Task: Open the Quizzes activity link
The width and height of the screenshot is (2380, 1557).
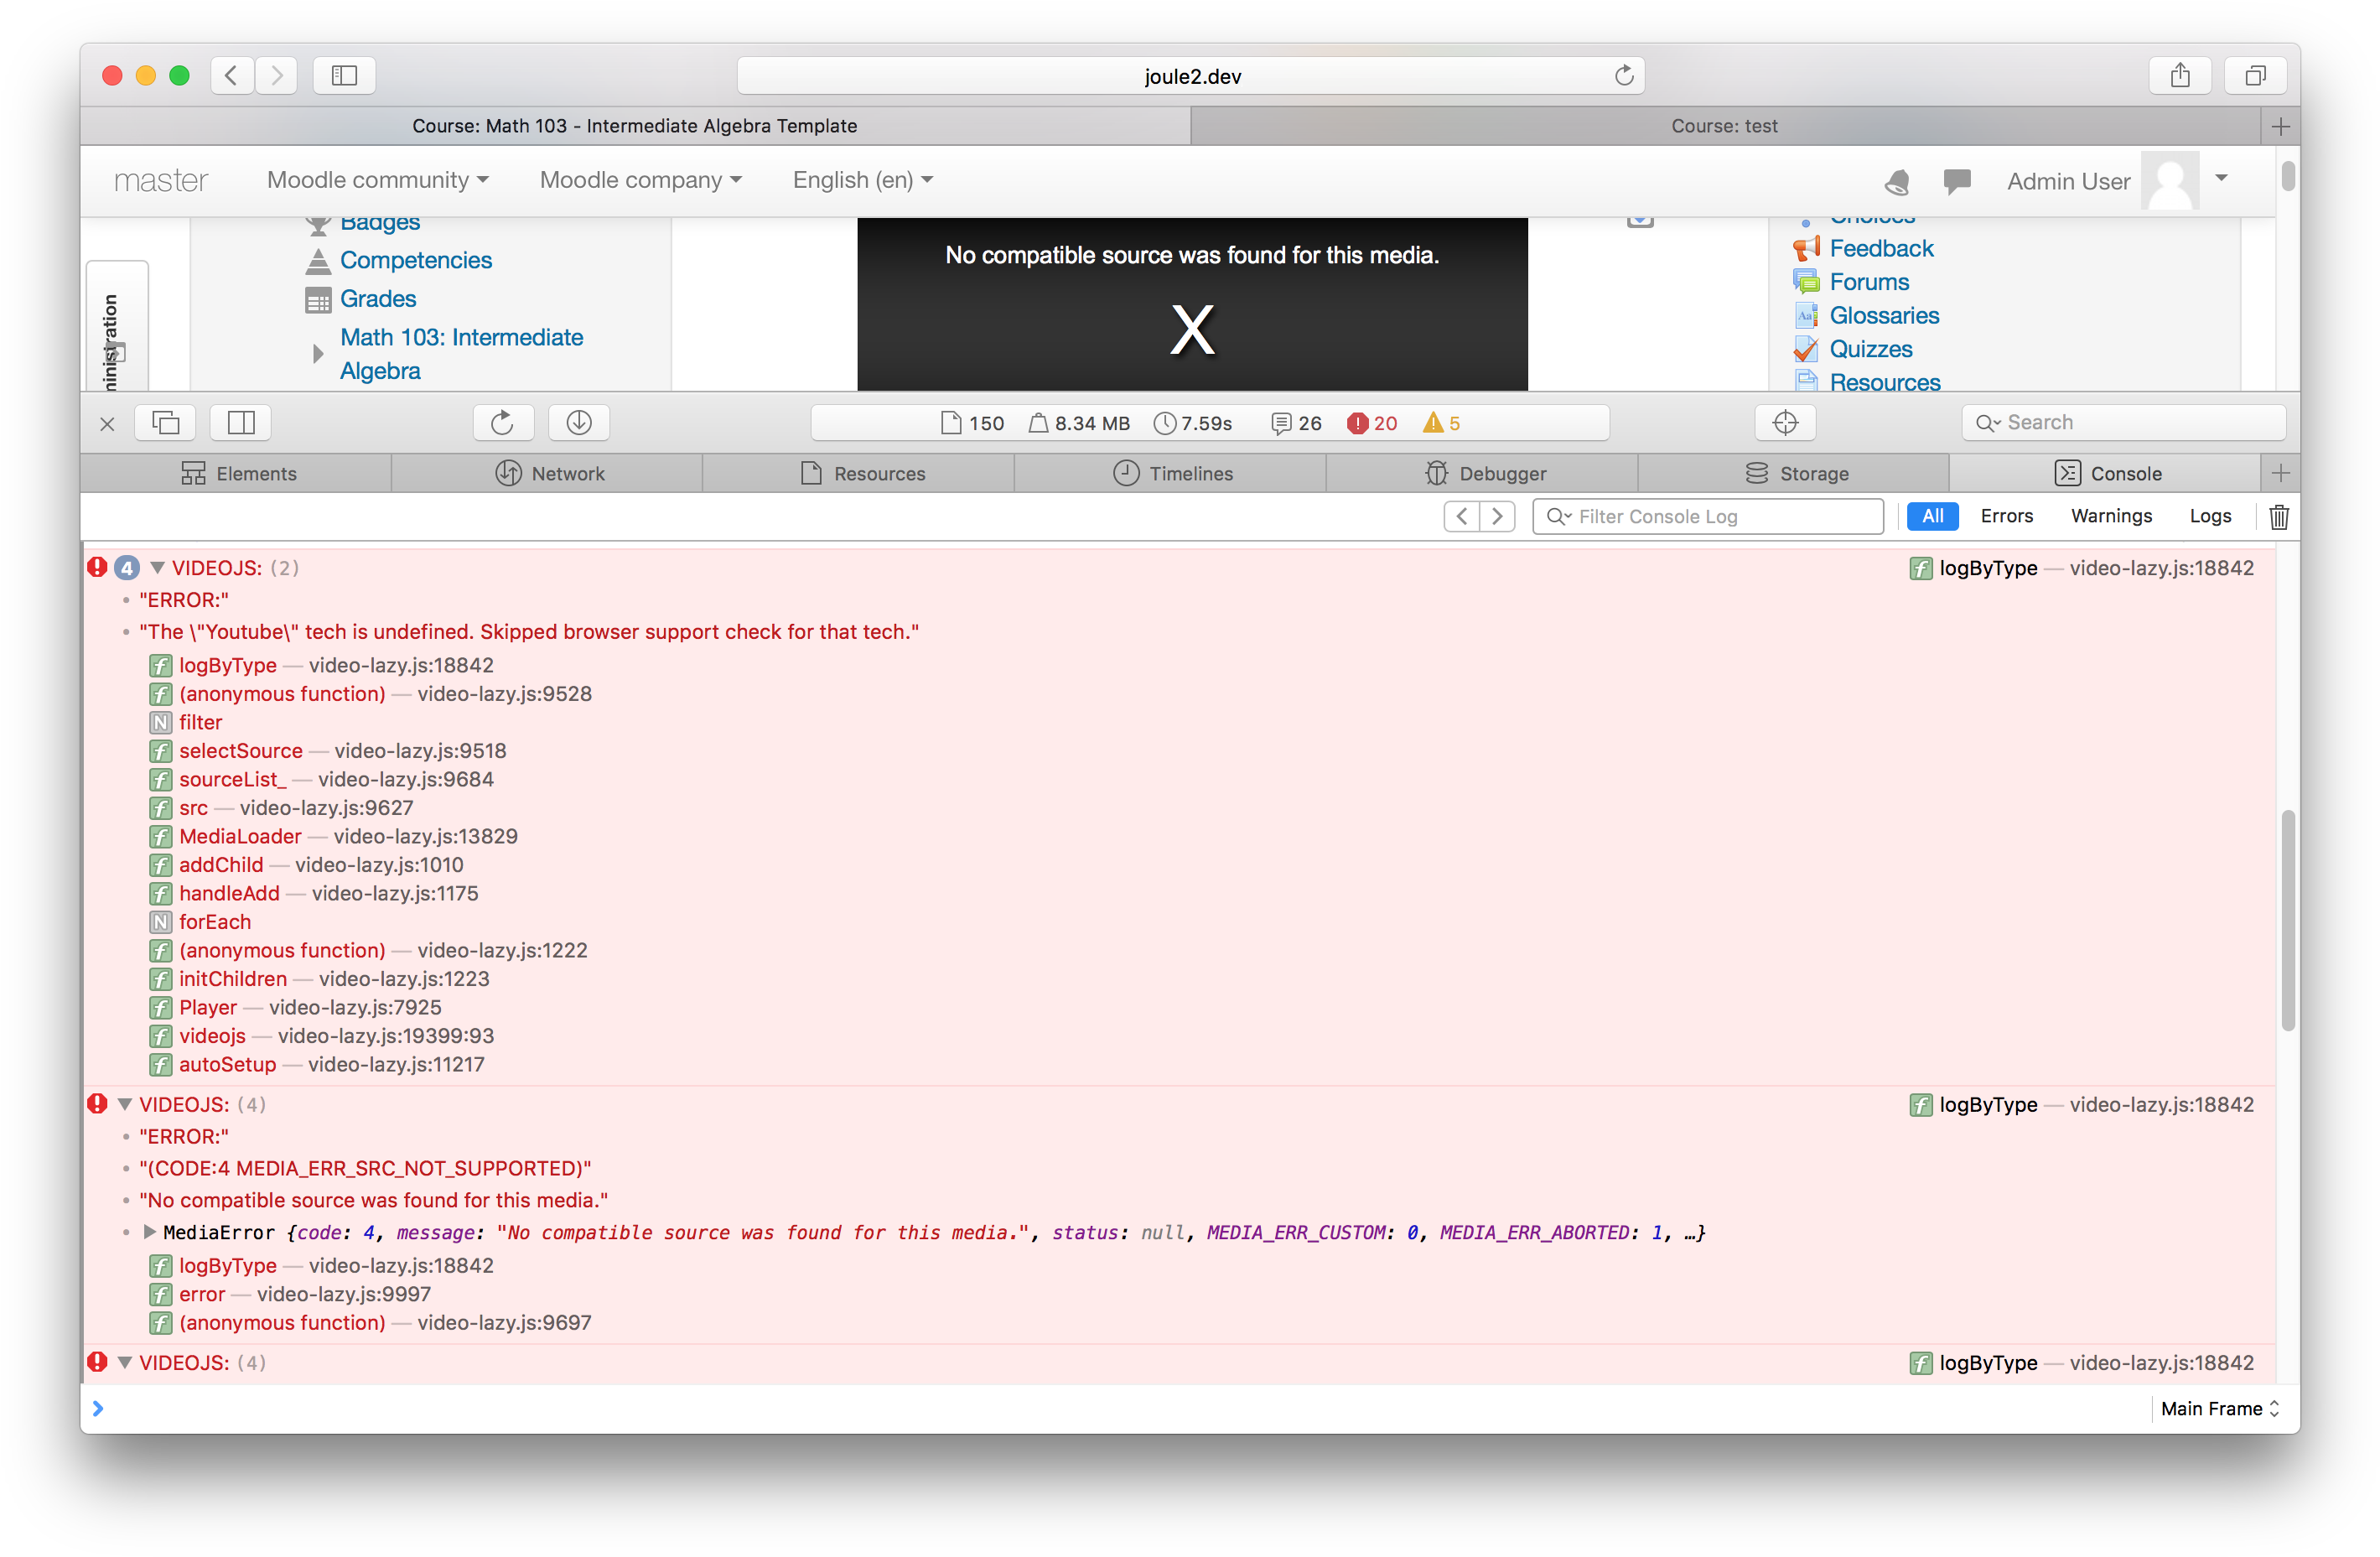Action: [1870, 349]
